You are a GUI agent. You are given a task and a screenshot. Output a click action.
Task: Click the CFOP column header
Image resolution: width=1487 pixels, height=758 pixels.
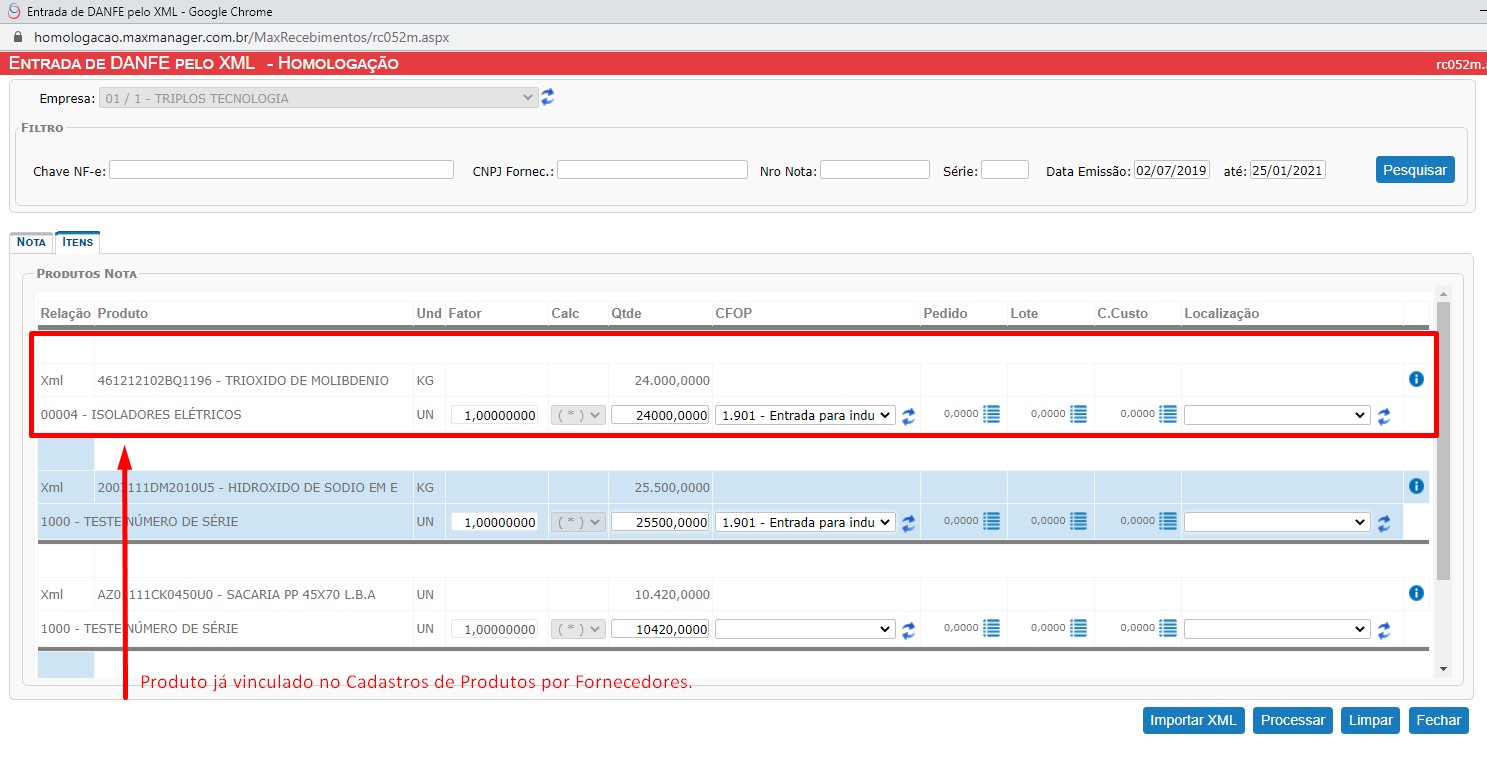733,313
